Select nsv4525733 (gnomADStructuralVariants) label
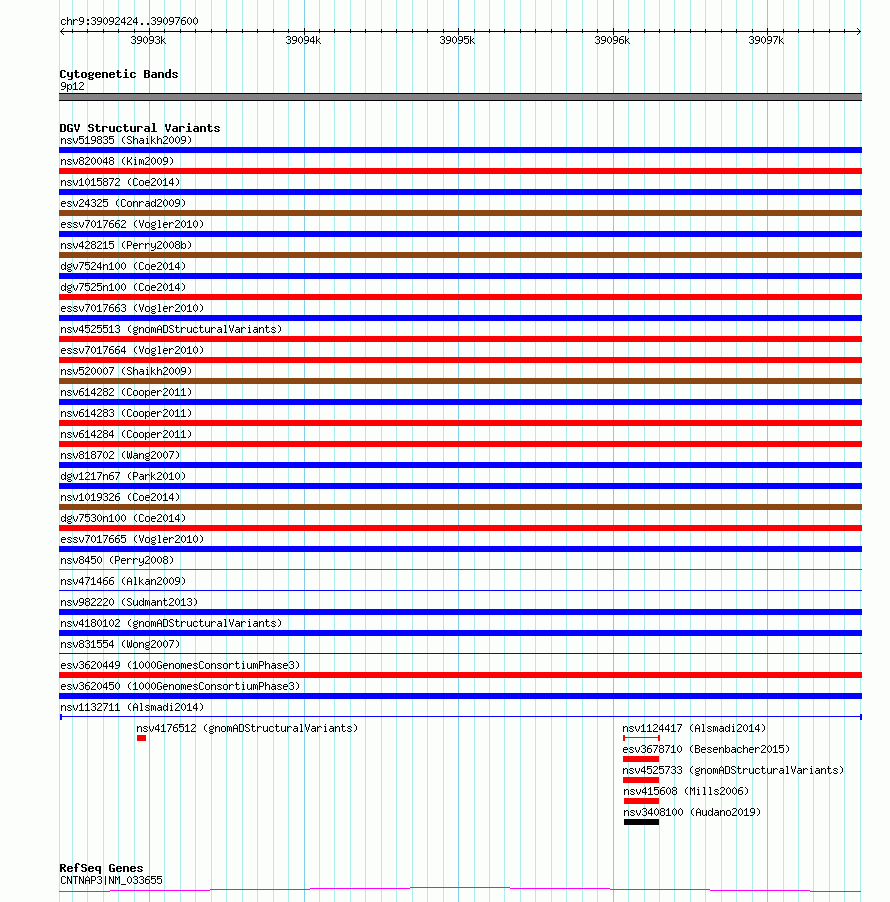 (733, 770)
